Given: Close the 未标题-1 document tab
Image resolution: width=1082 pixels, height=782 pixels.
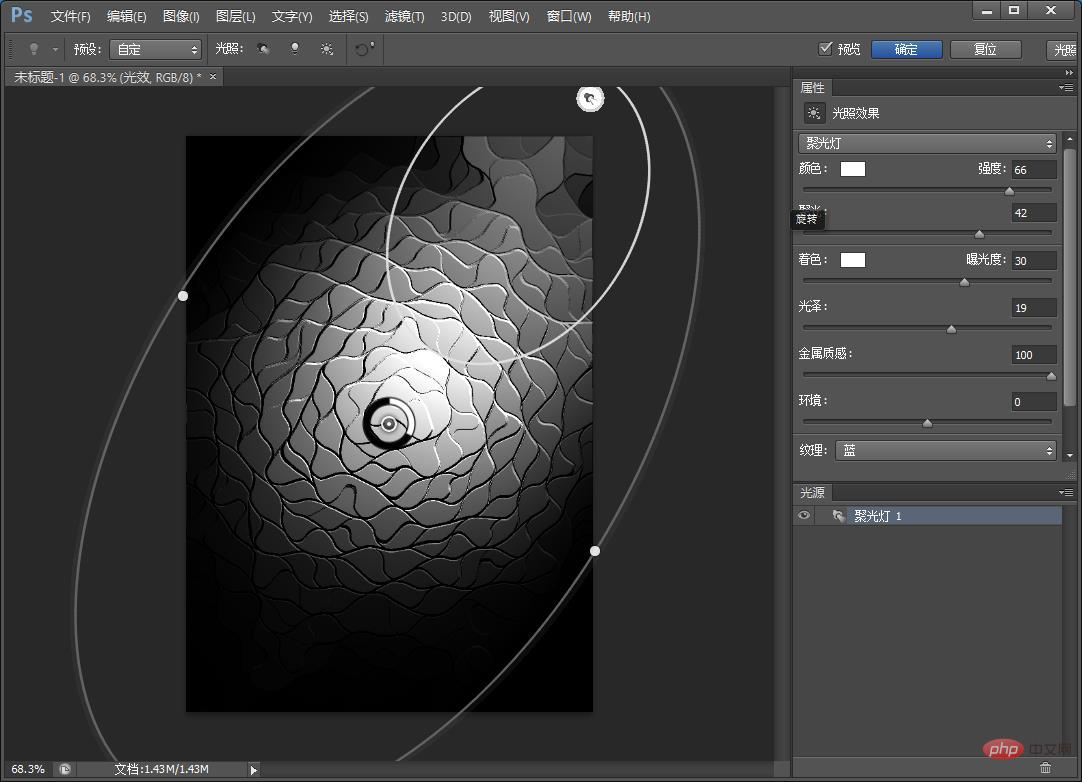Looking at the screenshot, I should click(x=213, y=76).
